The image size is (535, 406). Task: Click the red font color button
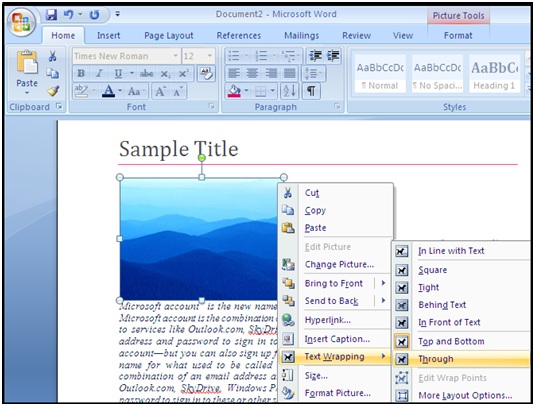coord(109,91)
